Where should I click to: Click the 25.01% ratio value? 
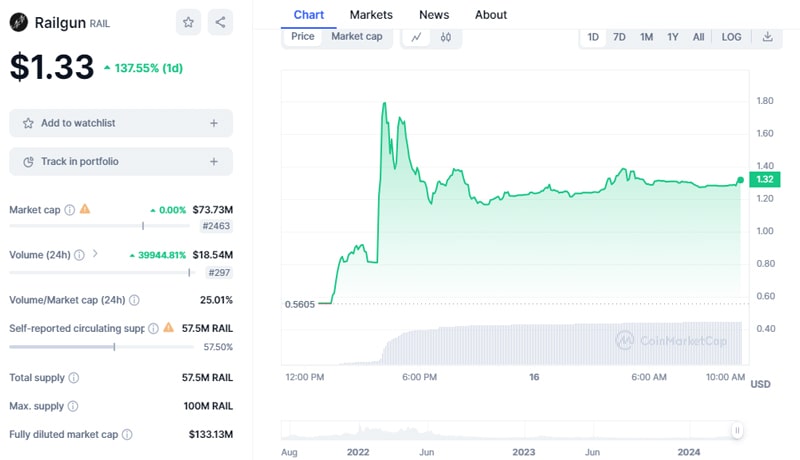[216, 300]
